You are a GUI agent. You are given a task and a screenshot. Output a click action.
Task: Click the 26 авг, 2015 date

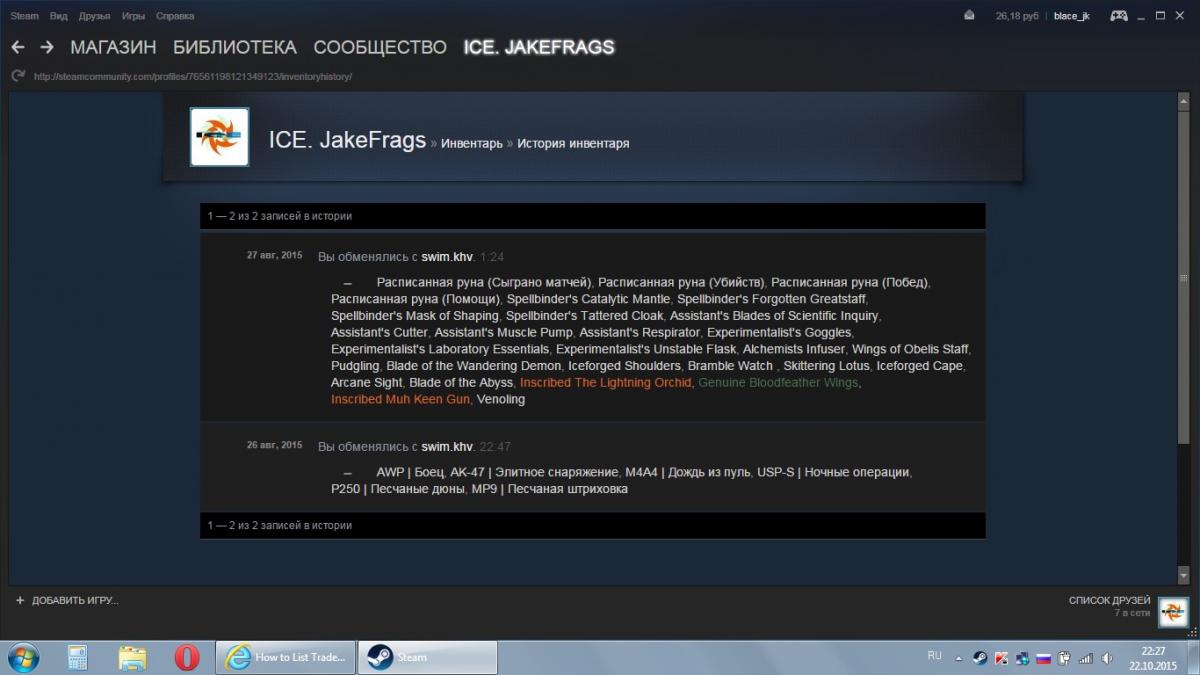(274, 444)
